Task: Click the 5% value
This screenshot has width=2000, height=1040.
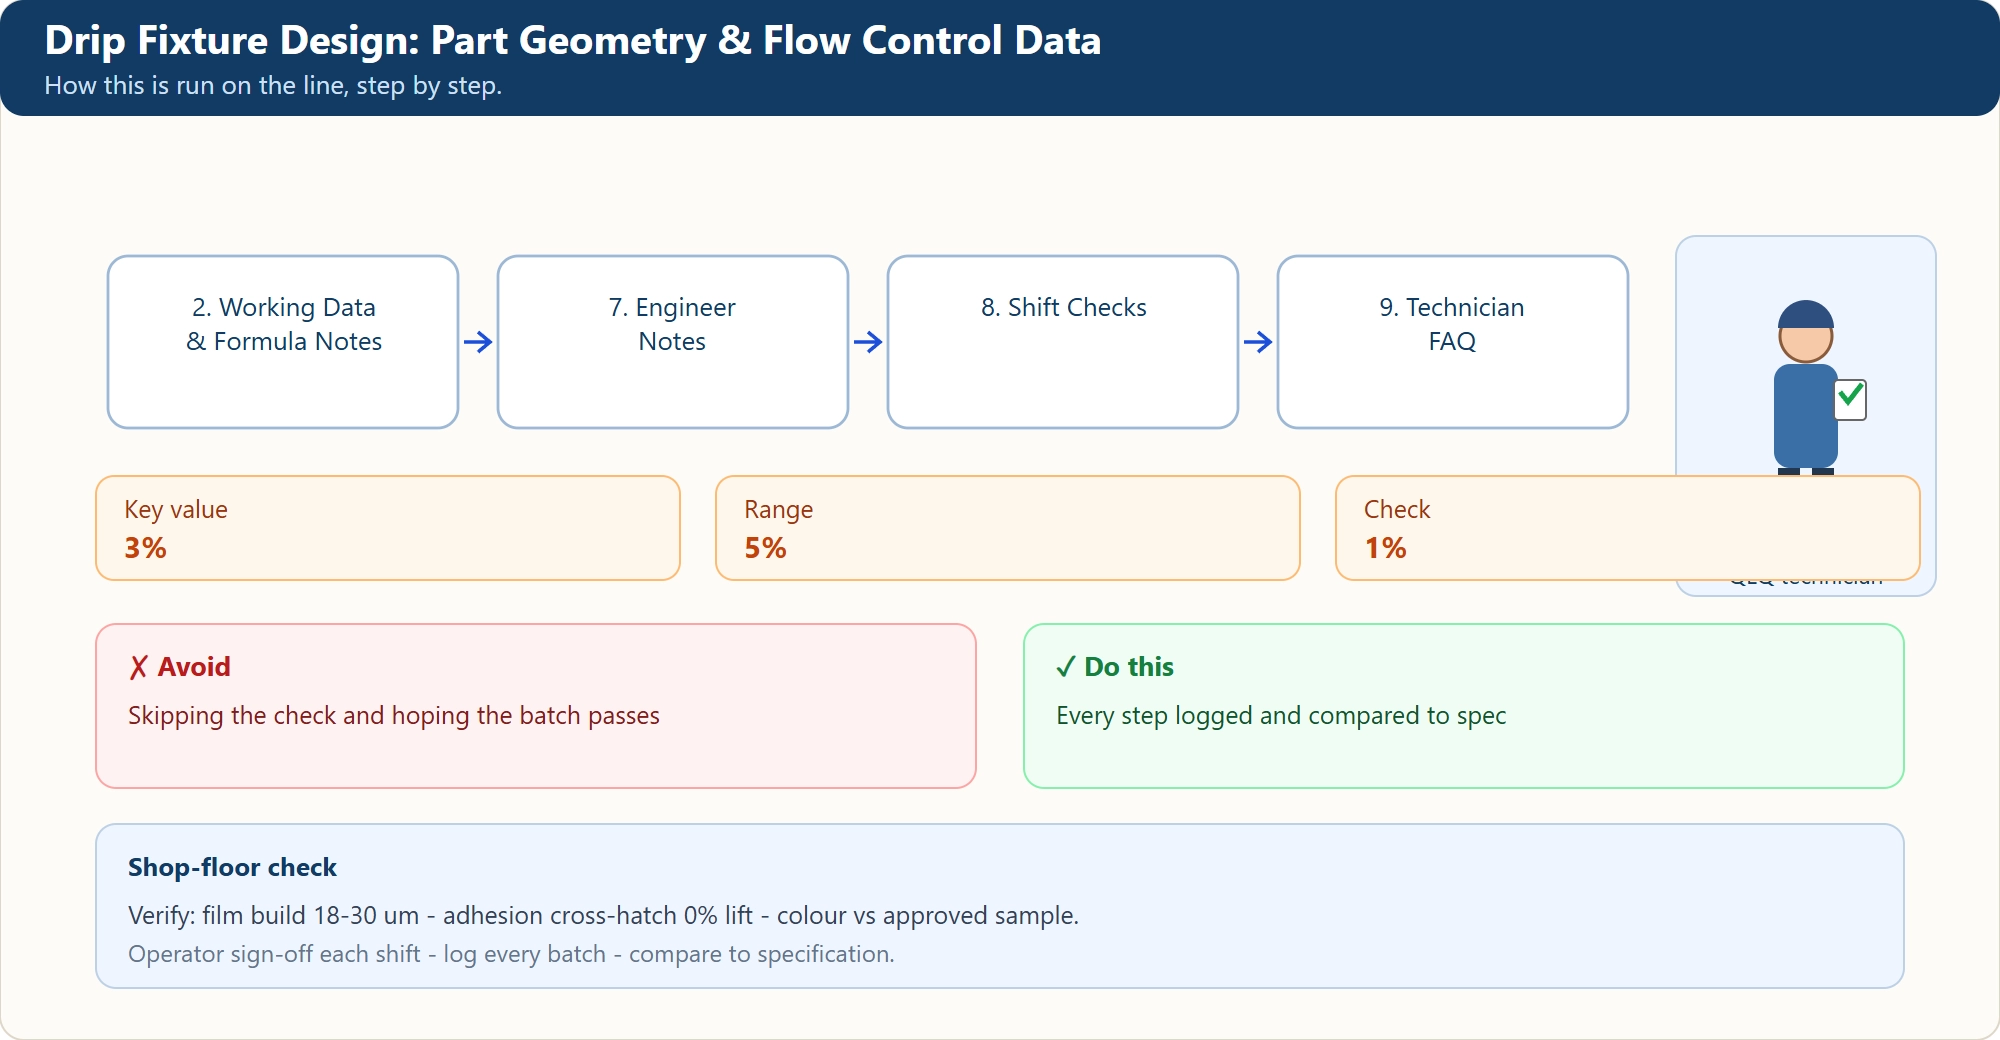Action: click(765, 548)
